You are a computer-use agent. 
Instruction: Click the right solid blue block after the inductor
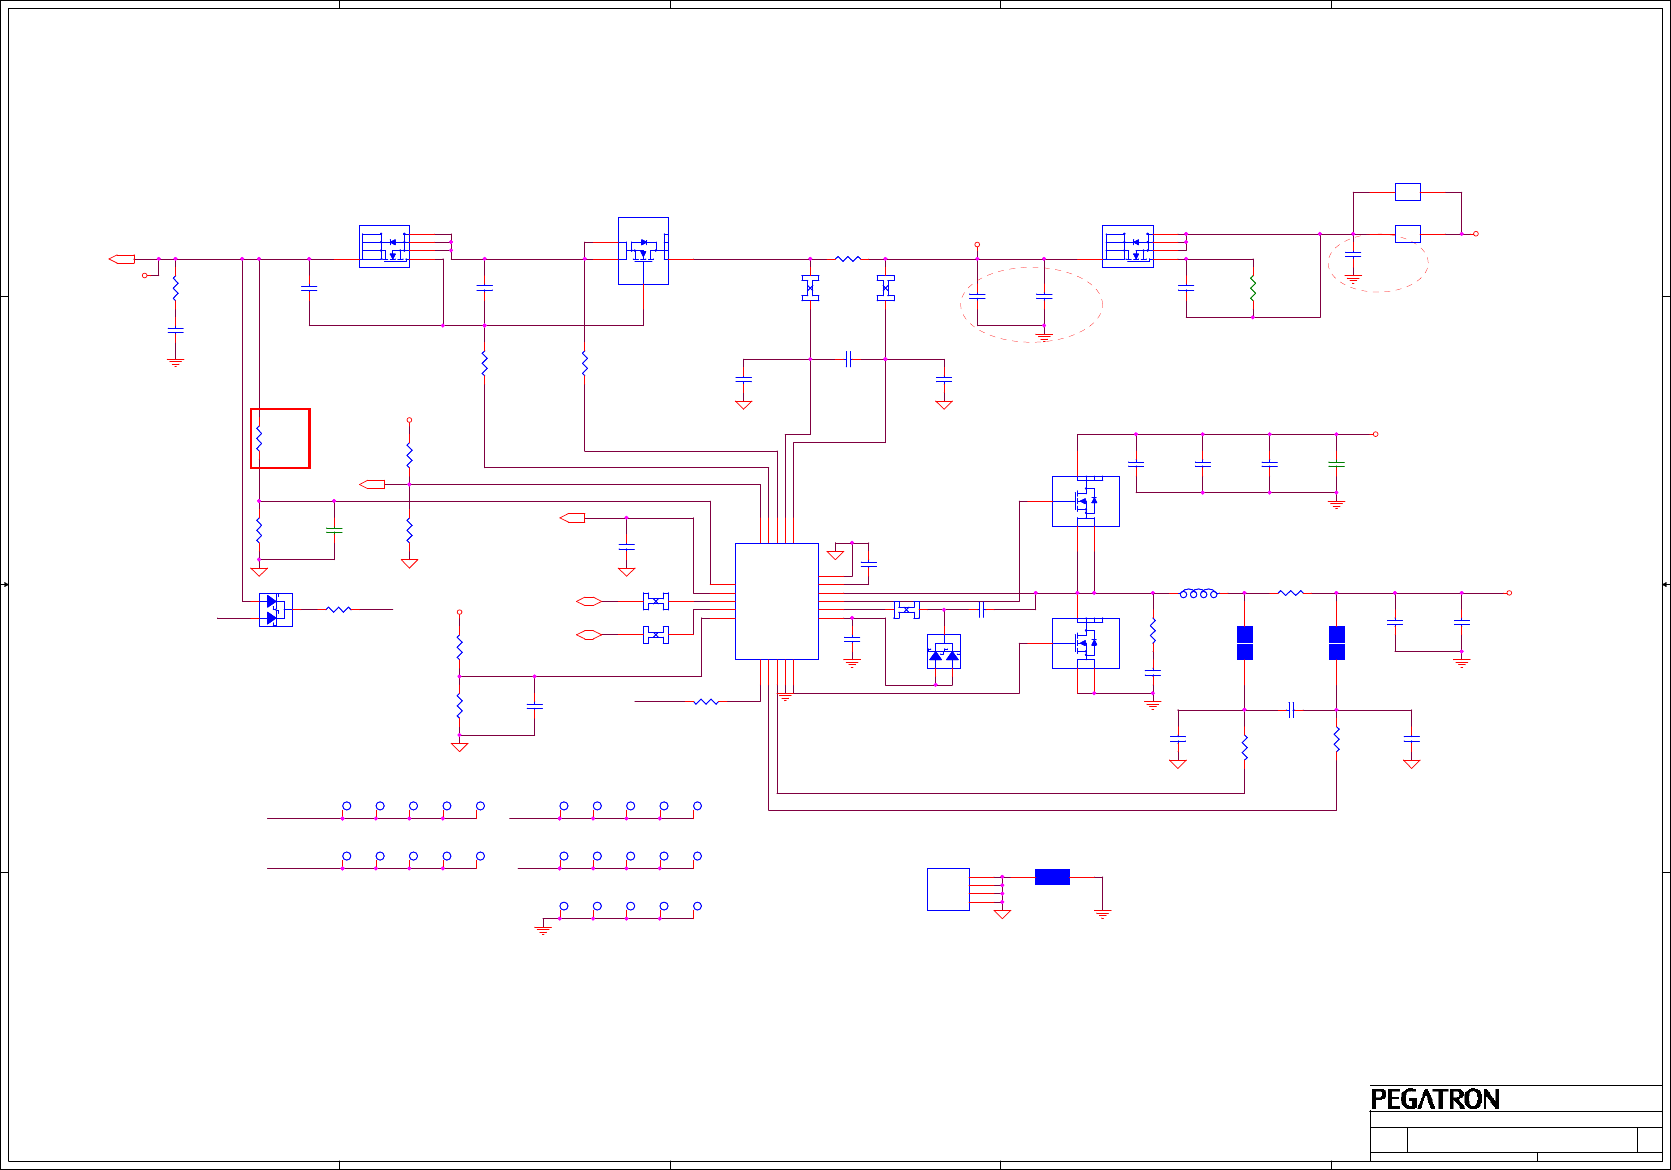1337,643
